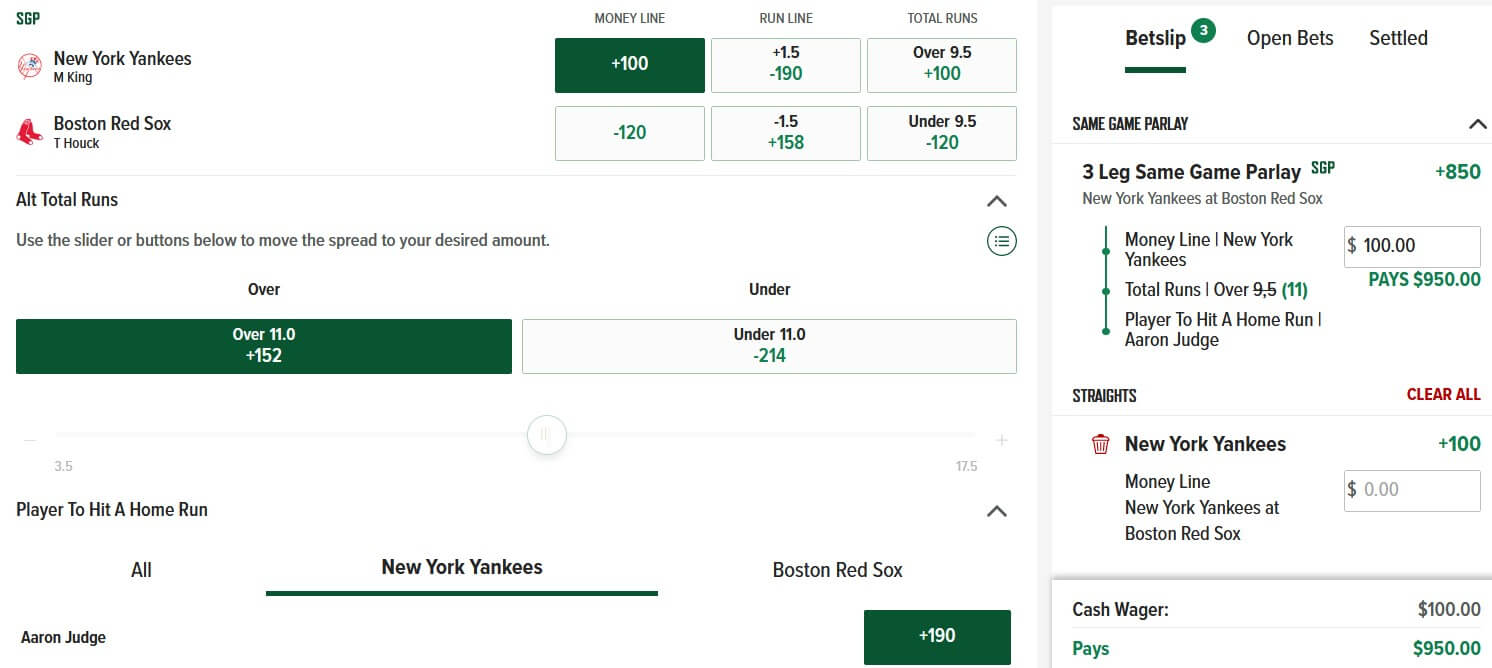The height and width of the screenshot is (668, 1492).
Task: Toggle the Over 11.0 +152 selection
Action: pos(264,346)
